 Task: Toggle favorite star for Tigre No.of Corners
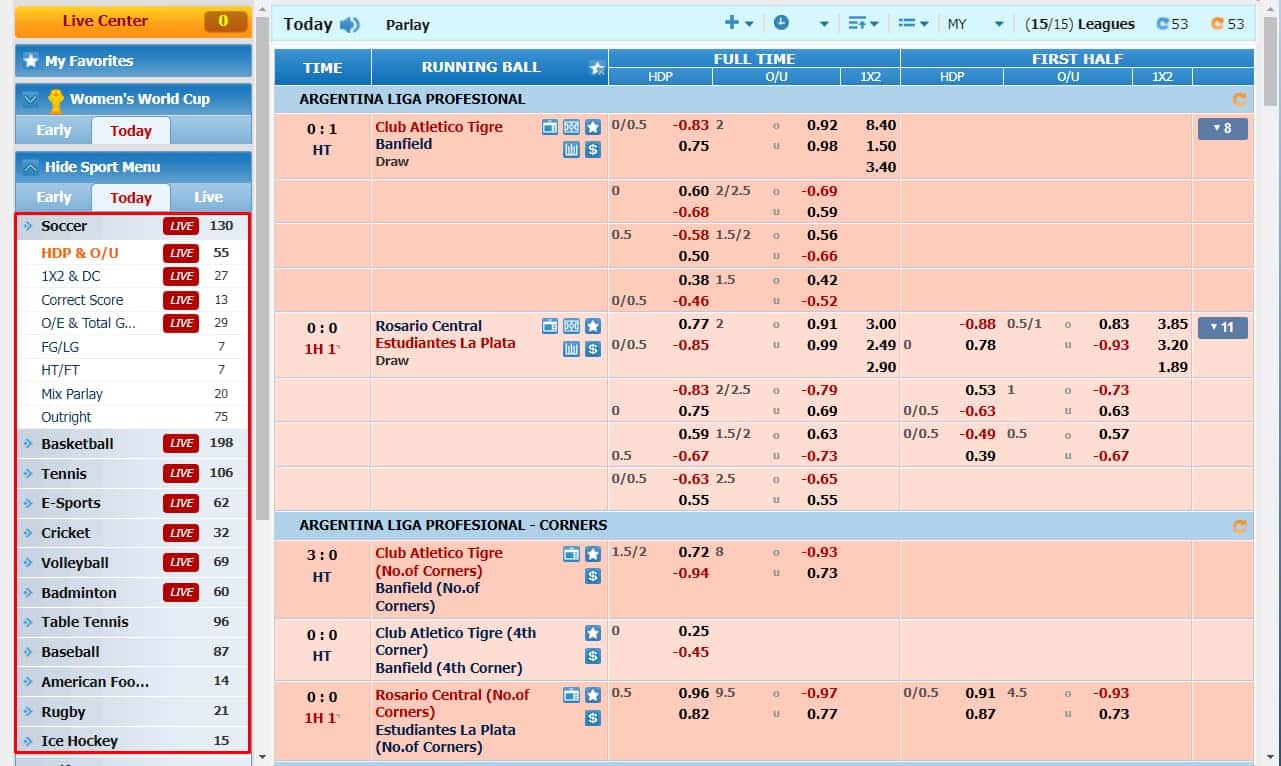[593, 553]
